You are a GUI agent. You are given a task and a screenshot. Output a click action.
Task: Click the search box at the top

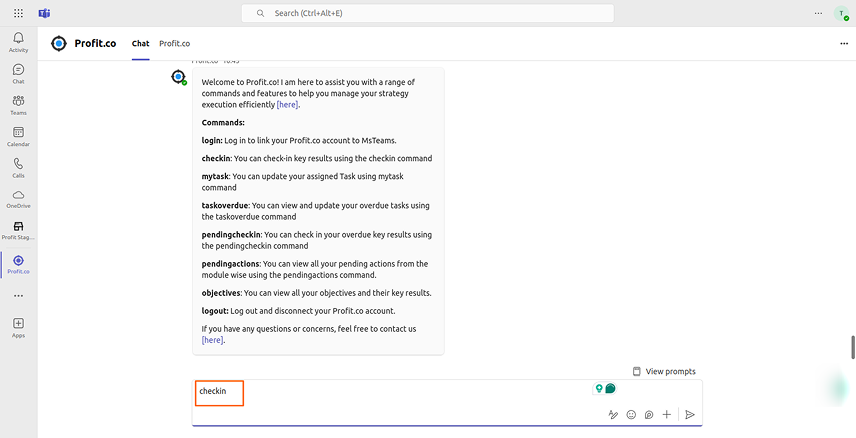coord(427,13)
